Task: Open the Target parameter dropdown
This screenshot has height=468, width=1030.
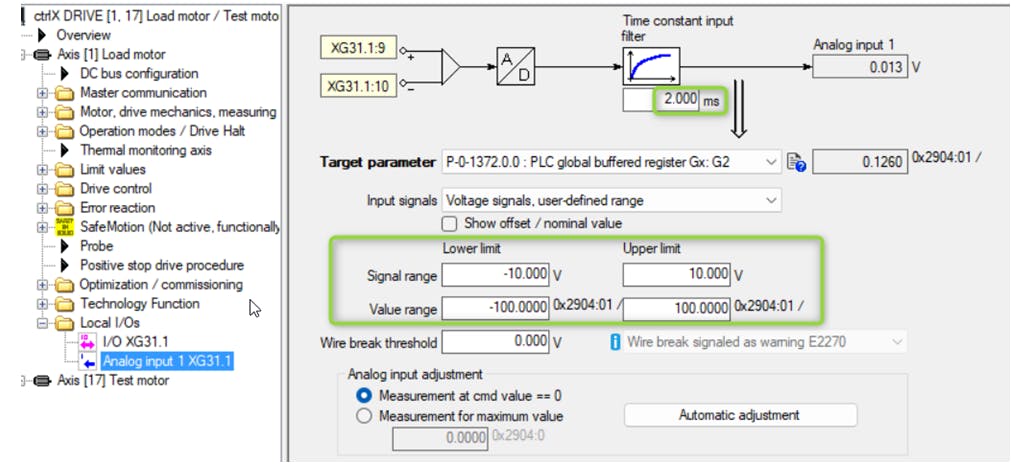Action: [x=769, y=161]
